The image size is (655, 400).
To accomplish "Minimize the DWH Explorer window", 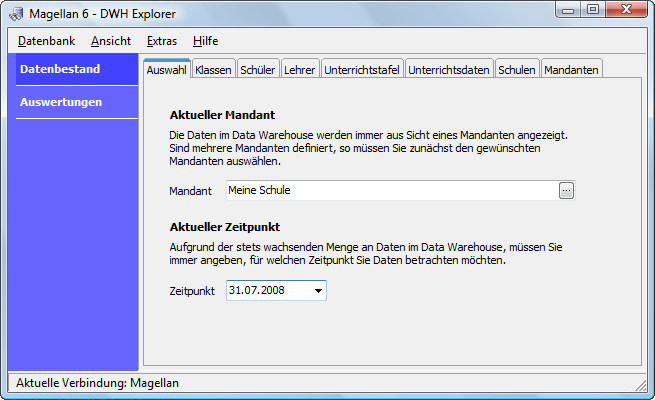I will point(568,10).
